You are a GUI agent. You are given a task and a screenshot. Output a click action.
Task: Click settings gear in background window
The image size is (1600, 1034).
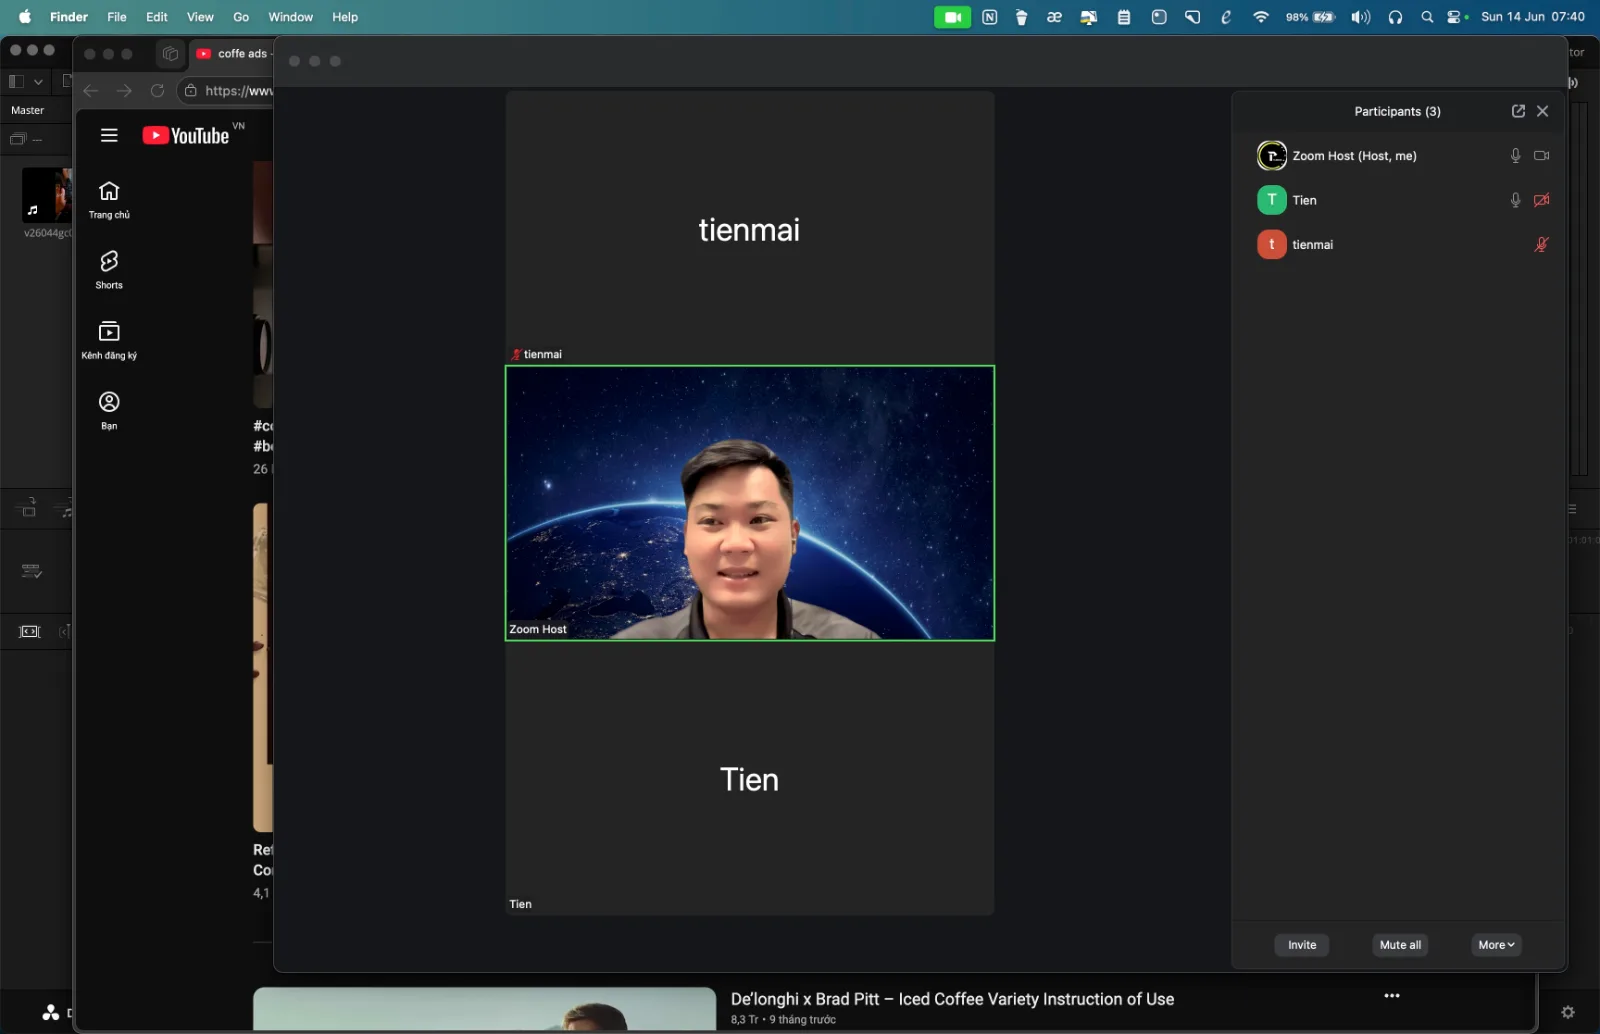pos(1568,1012)
